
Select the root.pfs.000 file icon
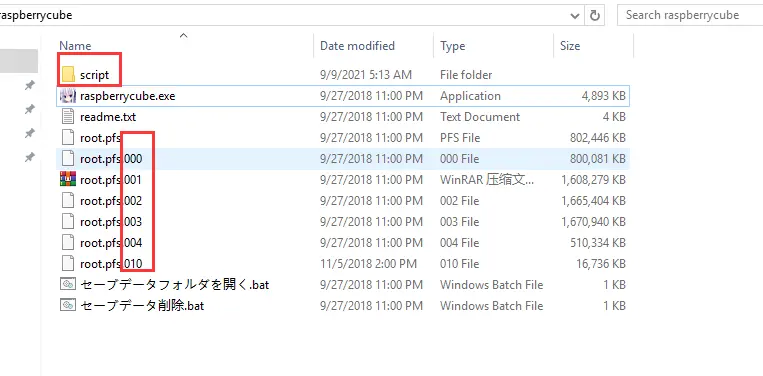(x=68, y=159)
